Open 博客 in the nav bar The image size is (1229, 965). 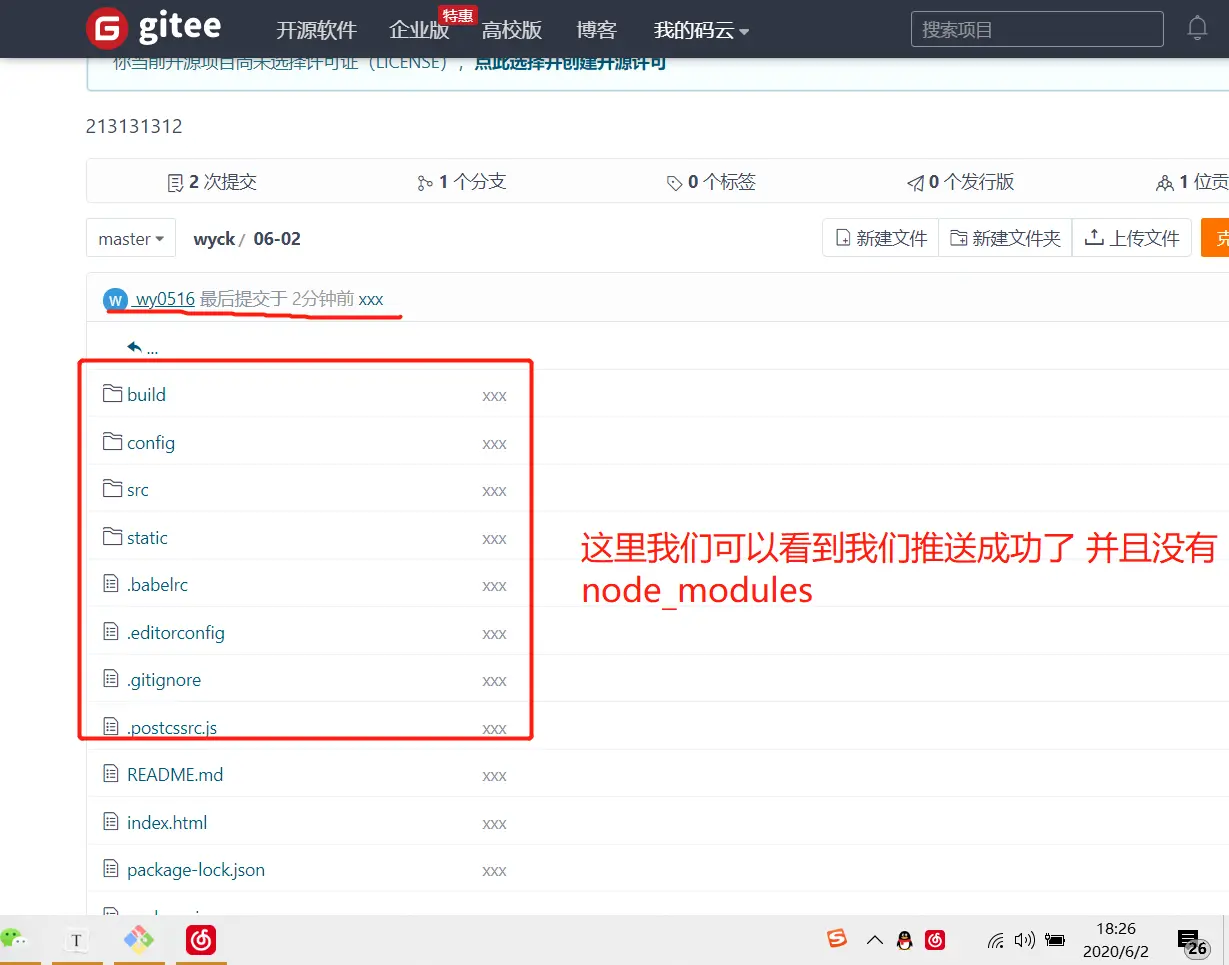pos(597,30)
